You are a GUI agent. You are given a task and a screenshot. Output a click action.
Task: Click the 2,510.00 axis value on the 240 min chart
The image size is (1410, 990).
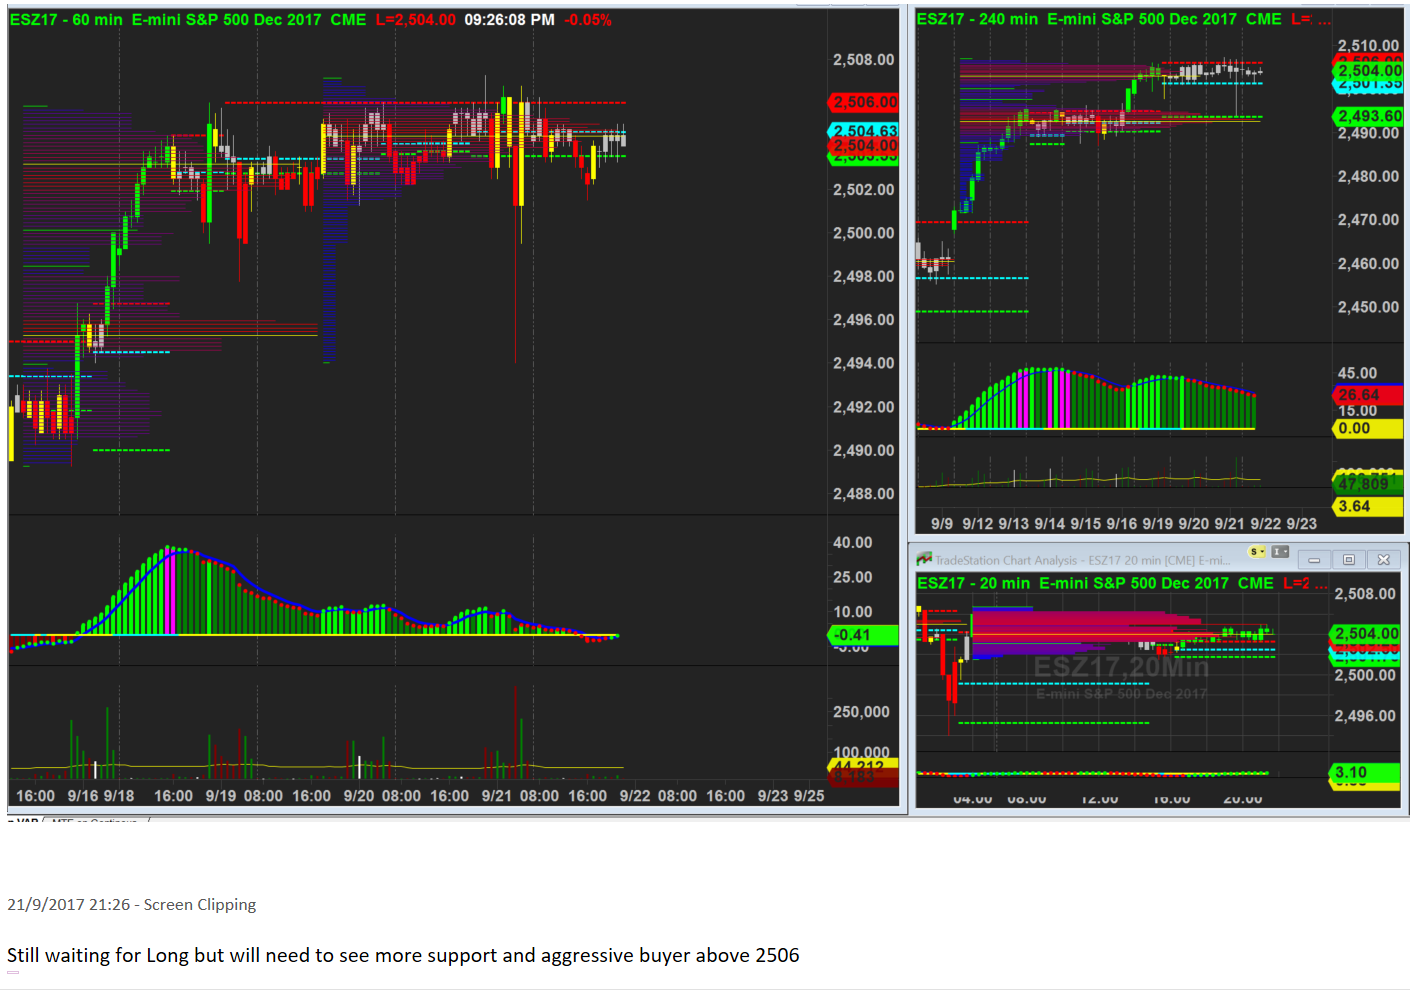[1368, 46]
